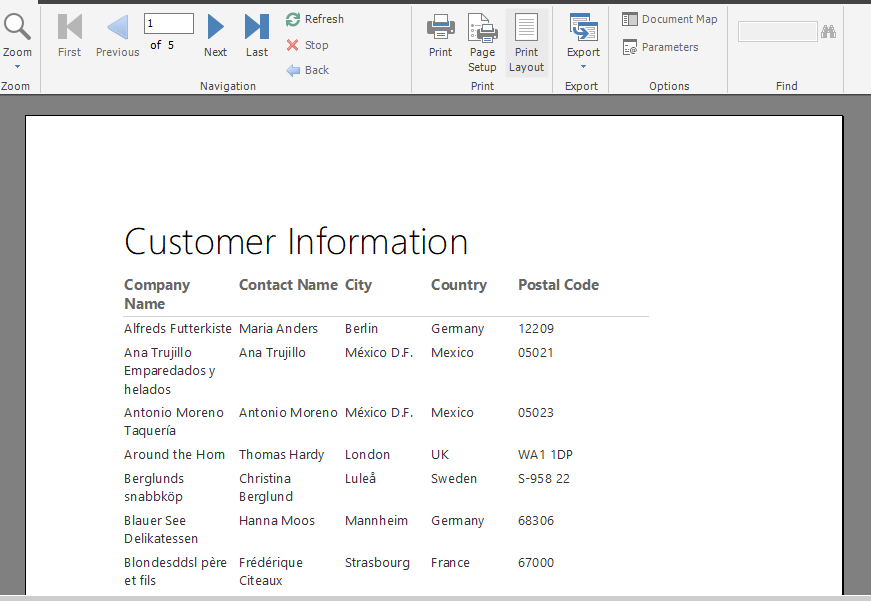
Task: Click the Mannheim city cell
Action: click(376, 520)
